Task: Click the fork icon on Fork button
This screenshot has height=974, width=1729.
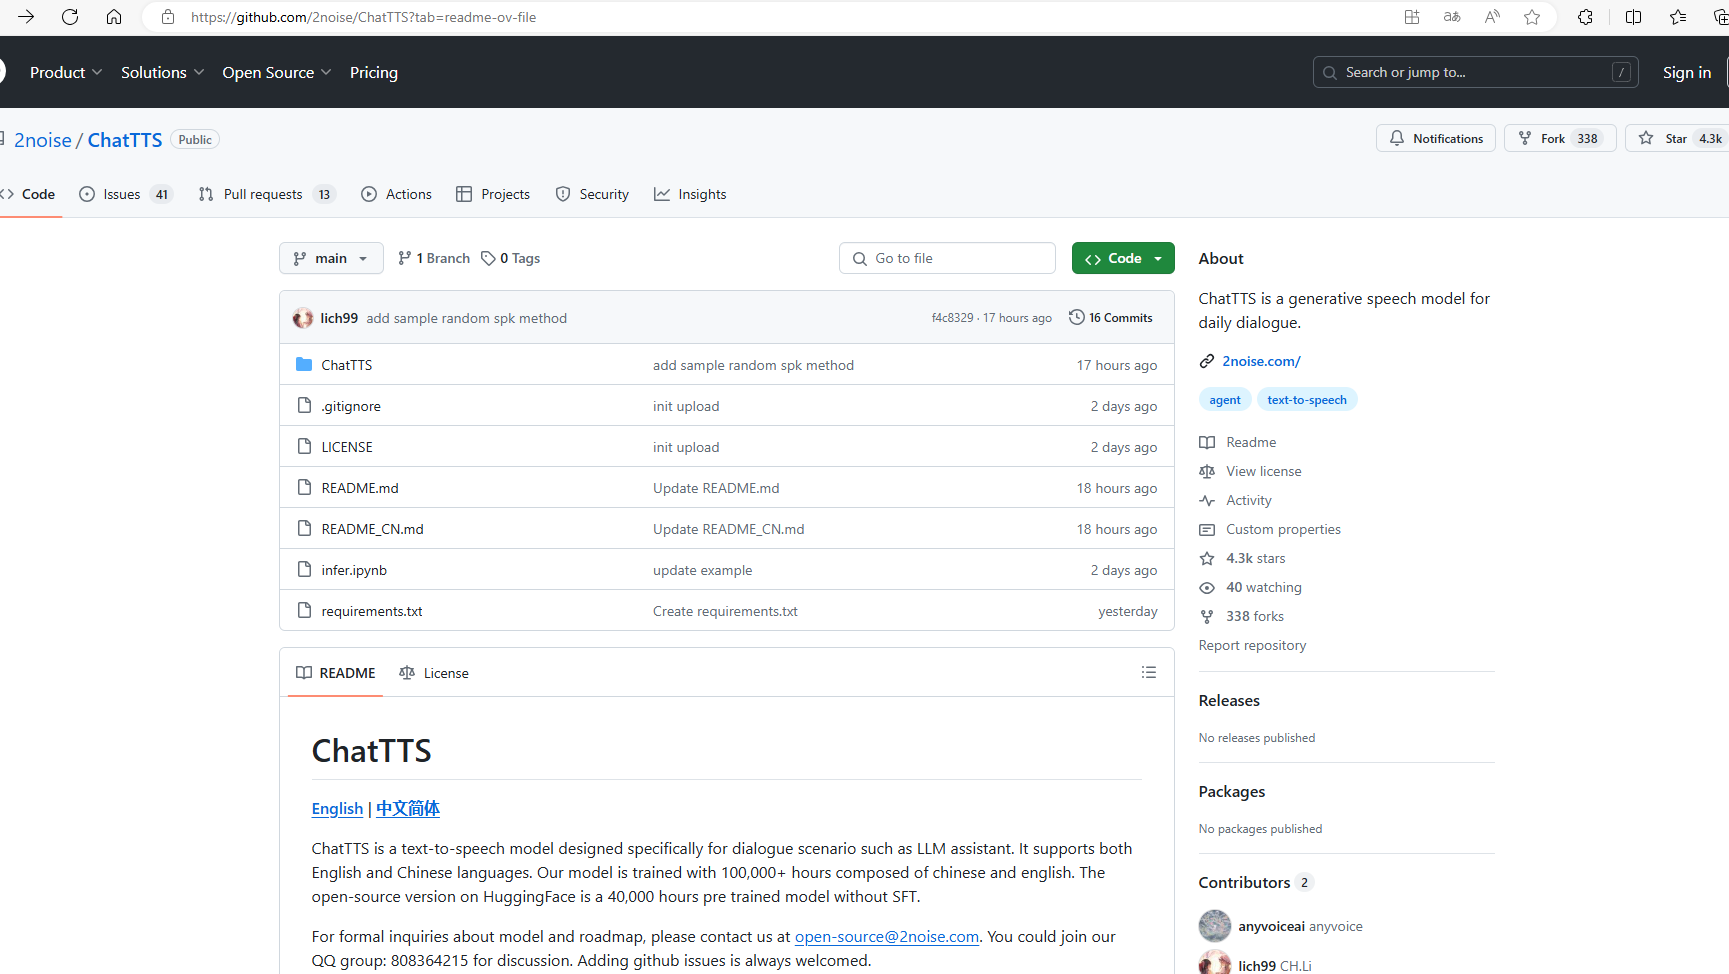Action: click(1525, 138)
